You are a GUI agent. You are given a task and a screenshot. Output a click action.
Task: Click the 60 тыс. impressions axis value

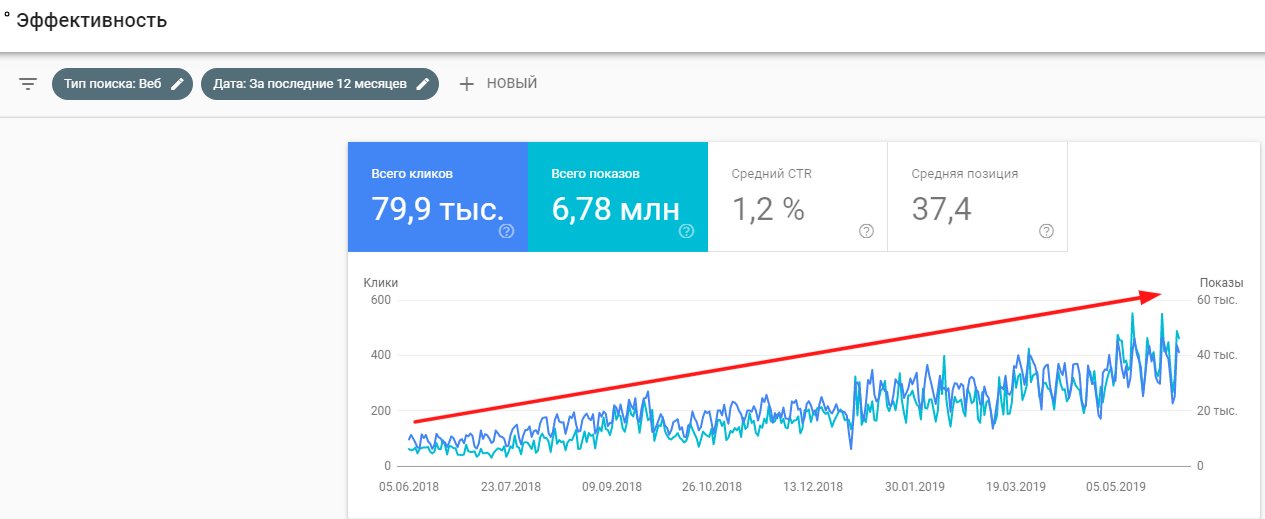(1218, 300)
